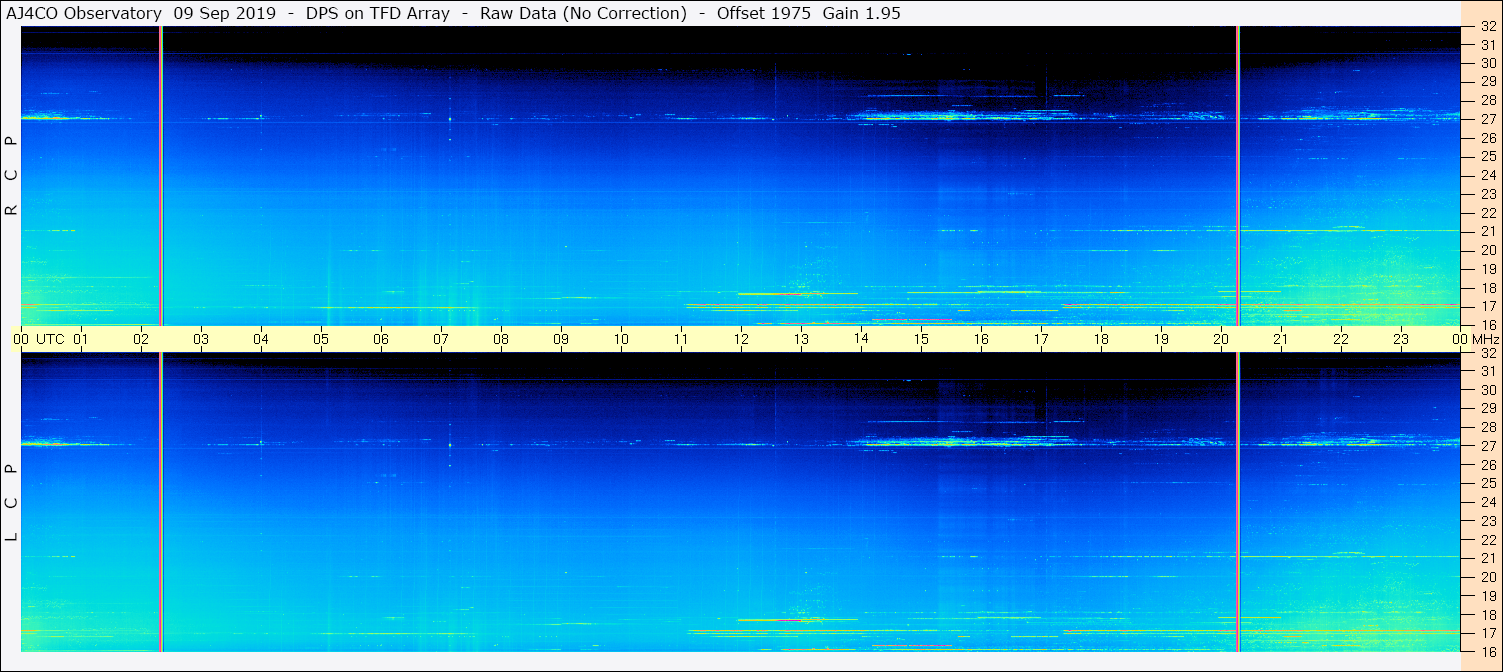Click the 26 MHz tick in RCP panel
The height and width of the screenshot is (672, 1503).
click(x=1488, y=138)
